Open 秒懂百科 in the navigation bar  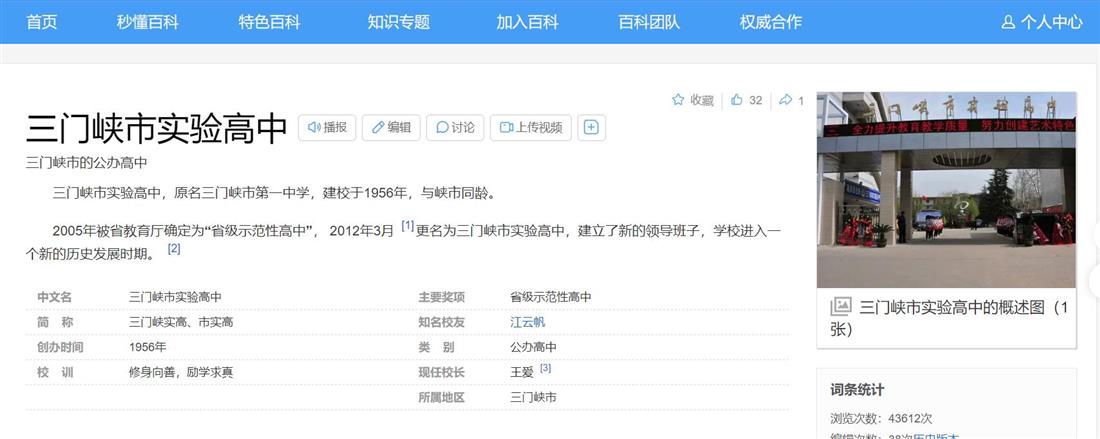point(148,22)
